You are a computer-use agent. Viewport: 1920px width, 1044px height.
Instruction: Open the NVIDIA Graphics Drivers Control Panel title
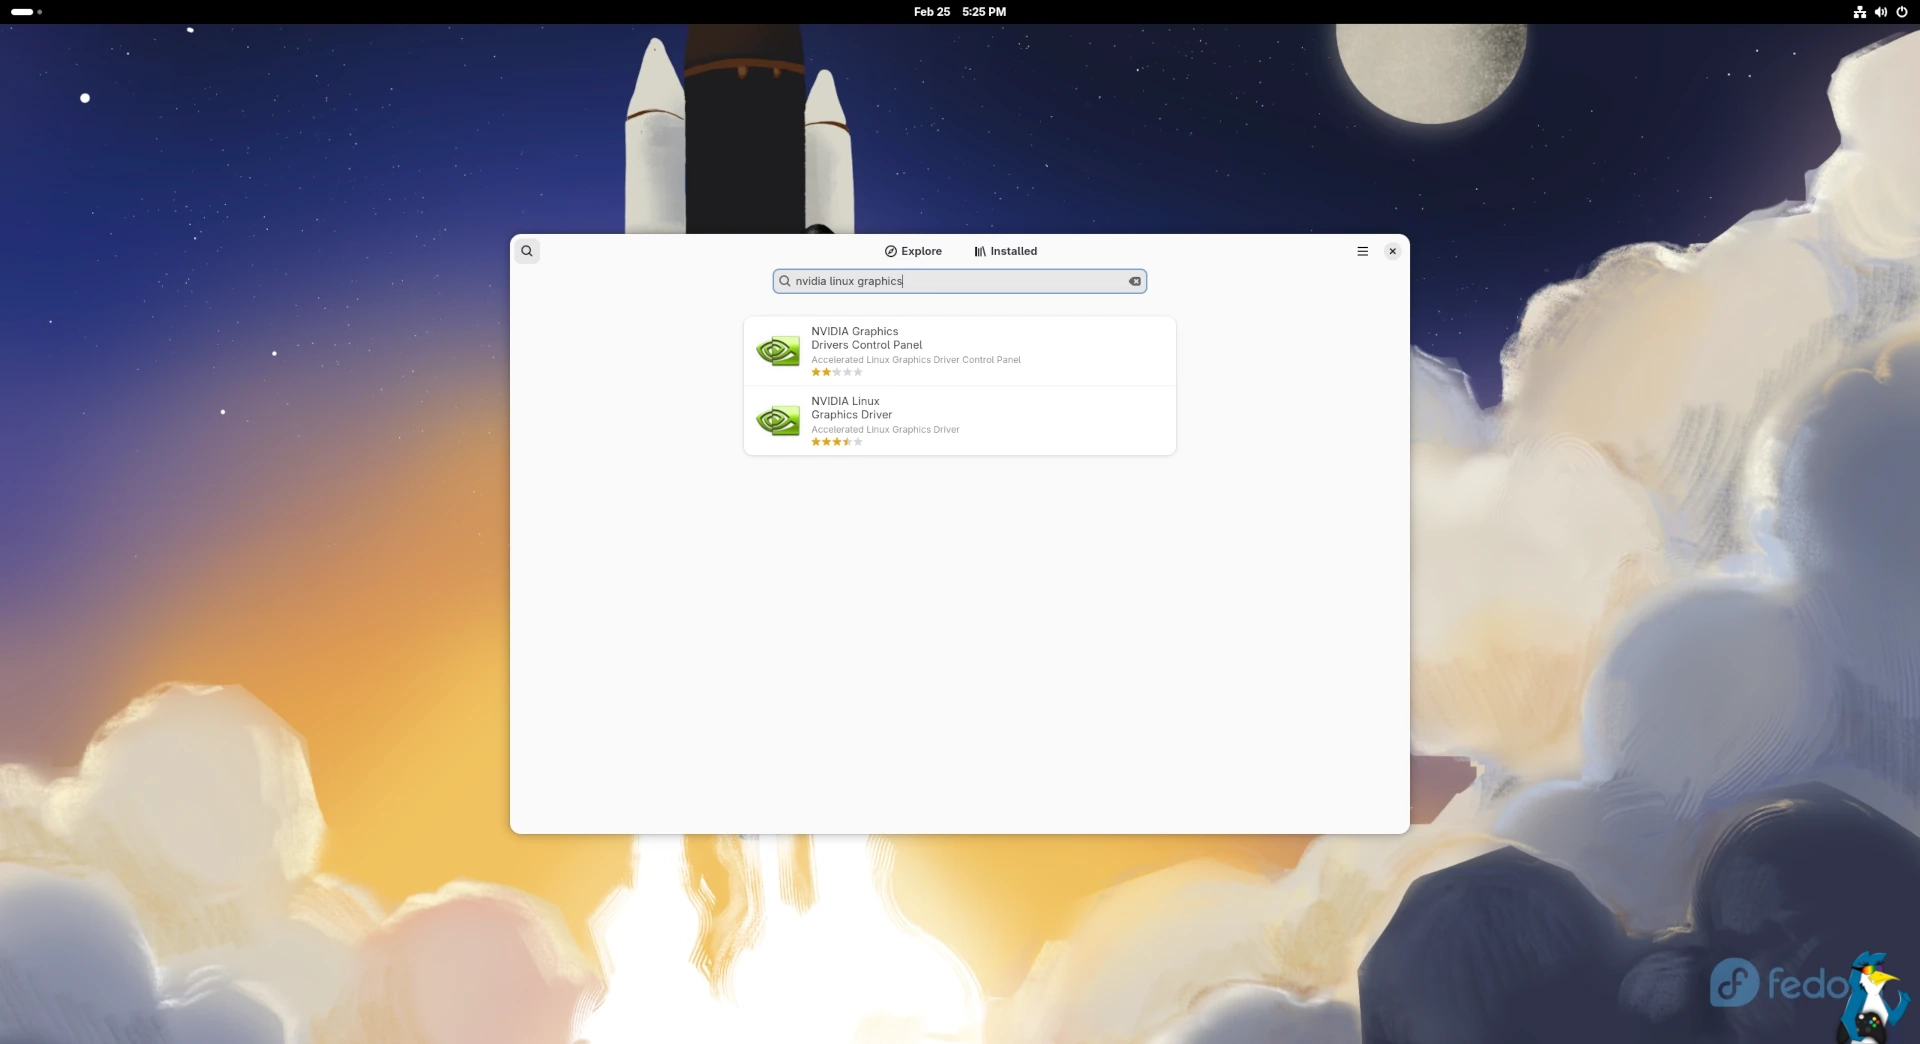[x=866, y=338]
